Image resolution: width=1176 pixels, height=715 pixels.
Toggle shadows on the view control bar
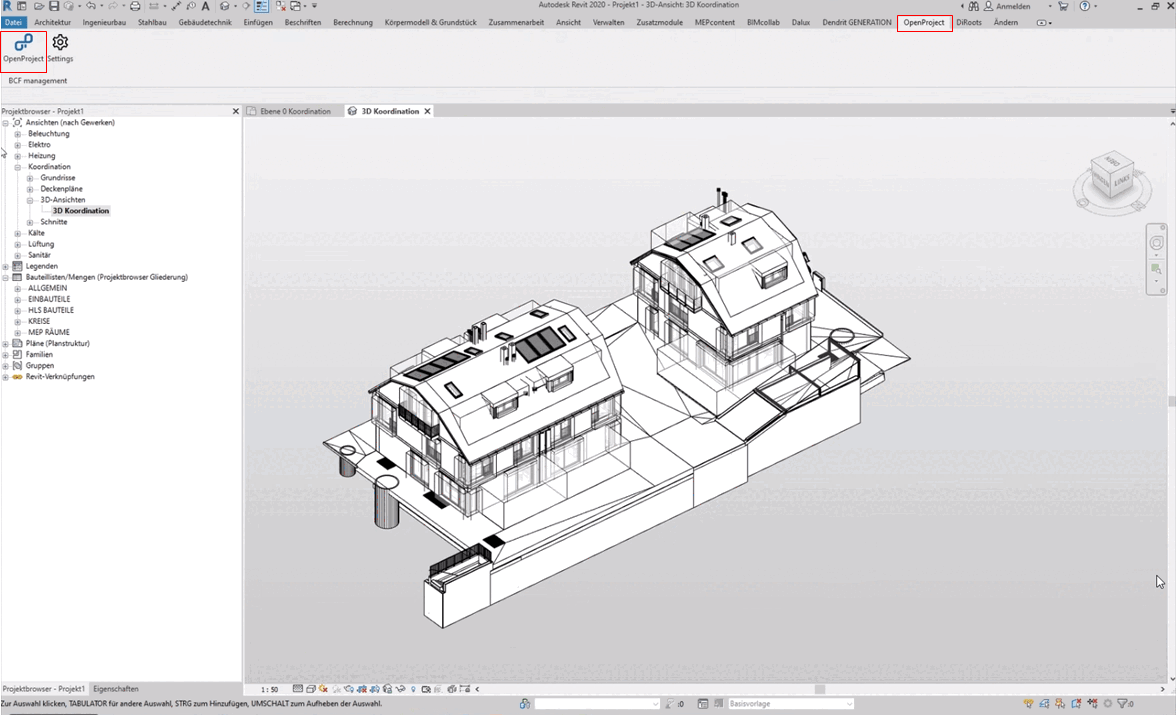(335, 689)
